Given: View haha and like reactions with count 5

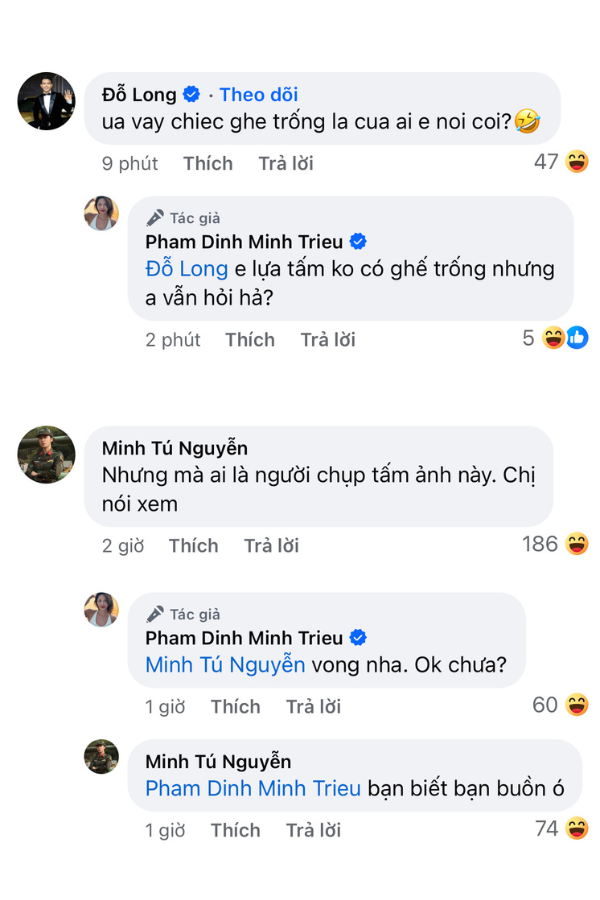Looking at the screenshot, I should (555, 338).
